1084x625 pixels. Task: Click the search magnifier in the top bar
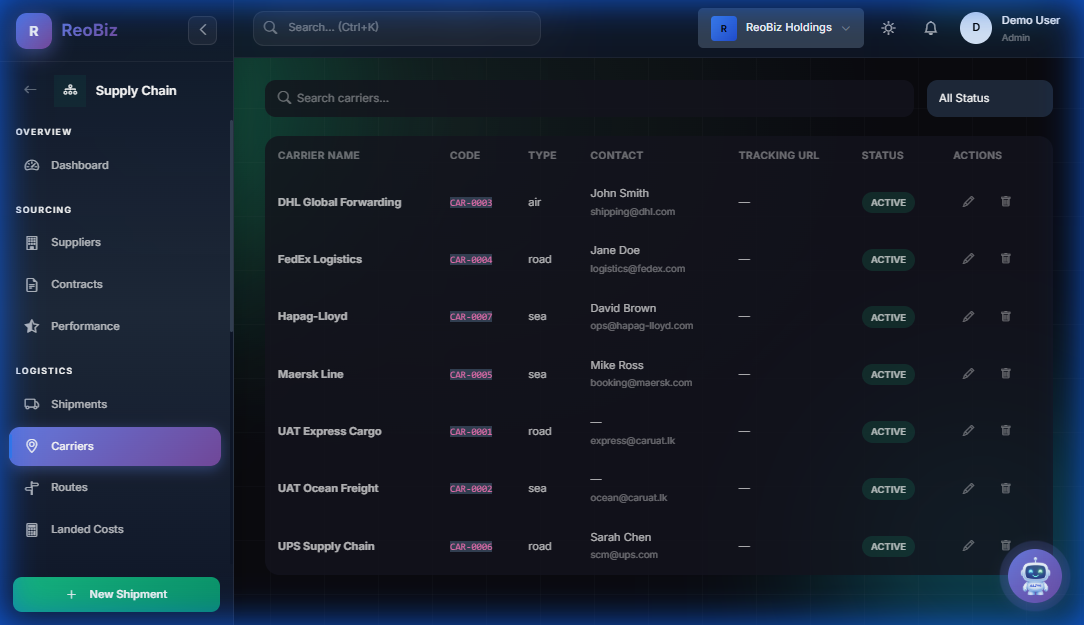pos(270,28)
